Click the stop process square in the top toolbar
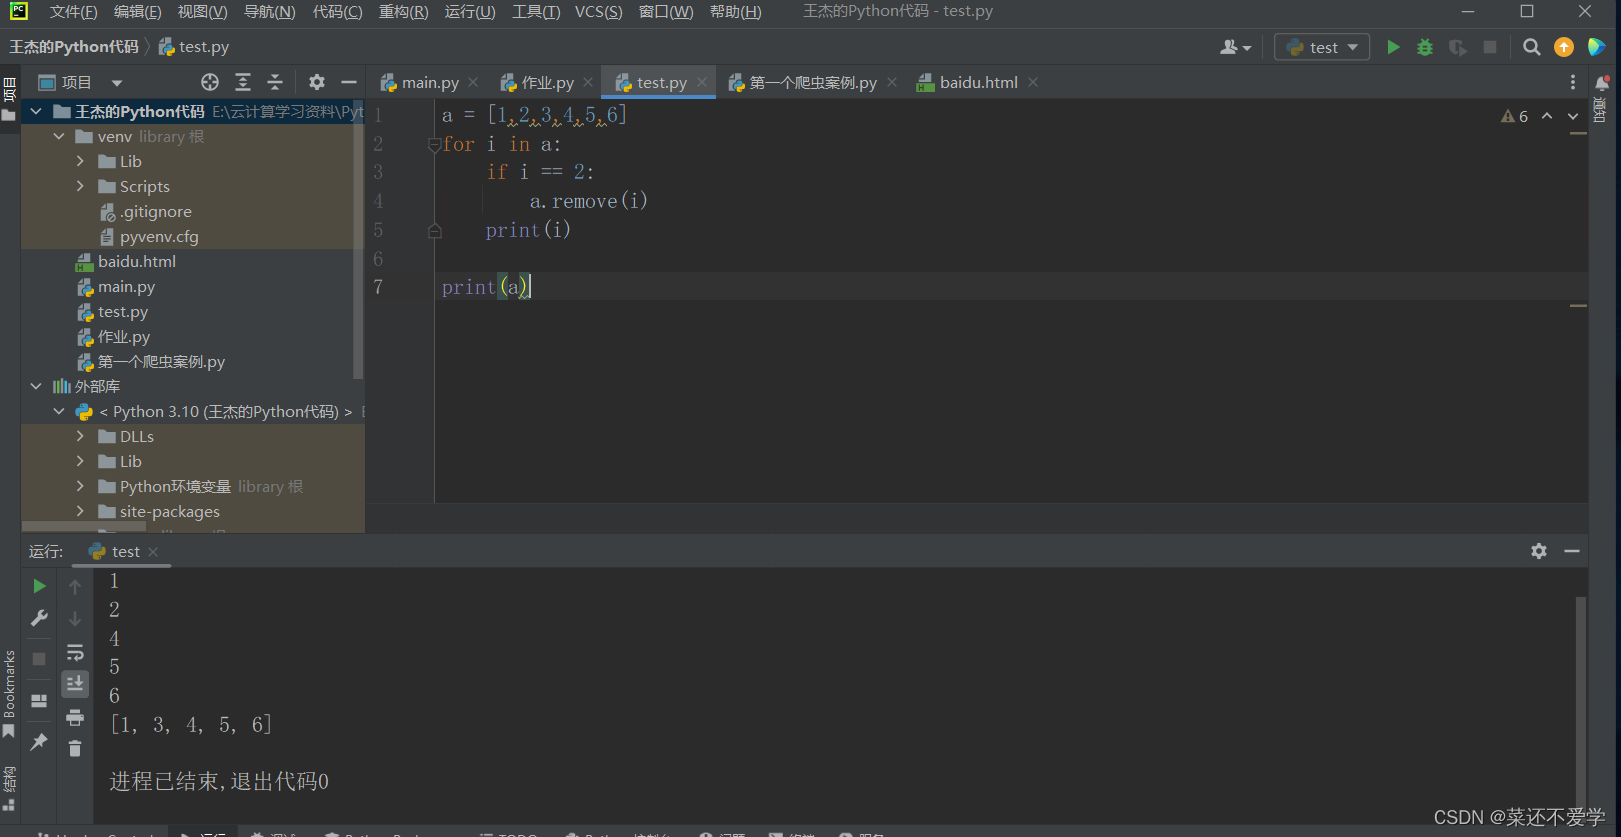 1490,47
